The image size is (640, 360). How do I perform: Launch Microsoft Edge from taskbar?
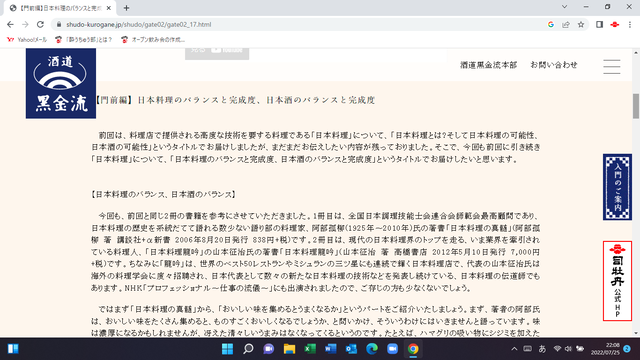pyautogui.click(x=372, y=349)
